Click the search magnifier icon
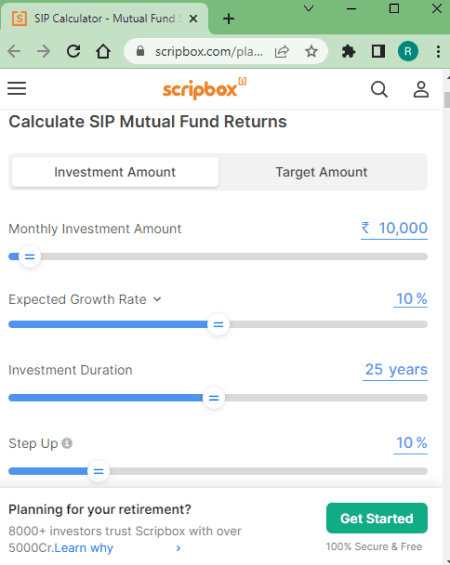This screenshot has width=450, height=565. (379, 89)
